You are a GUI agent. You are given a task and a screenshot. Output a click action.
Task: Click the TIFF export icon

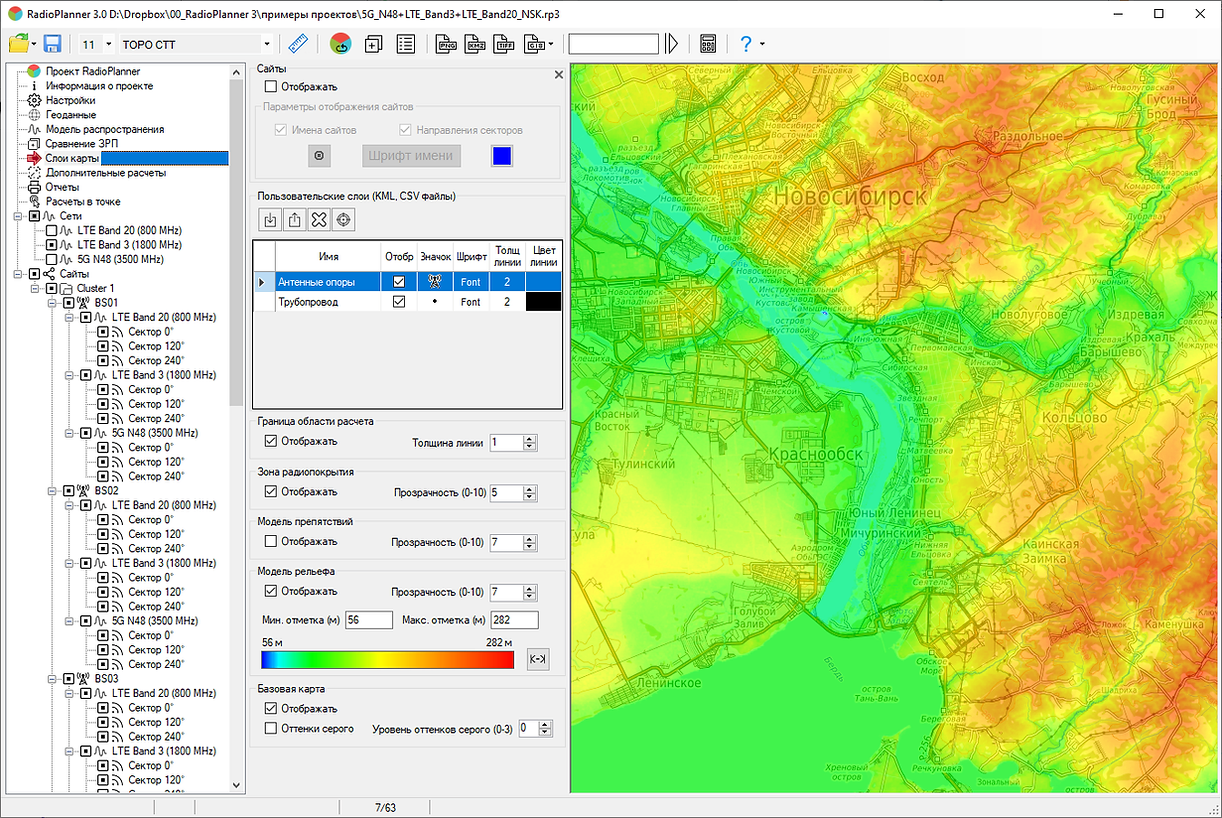pos(505,44)
